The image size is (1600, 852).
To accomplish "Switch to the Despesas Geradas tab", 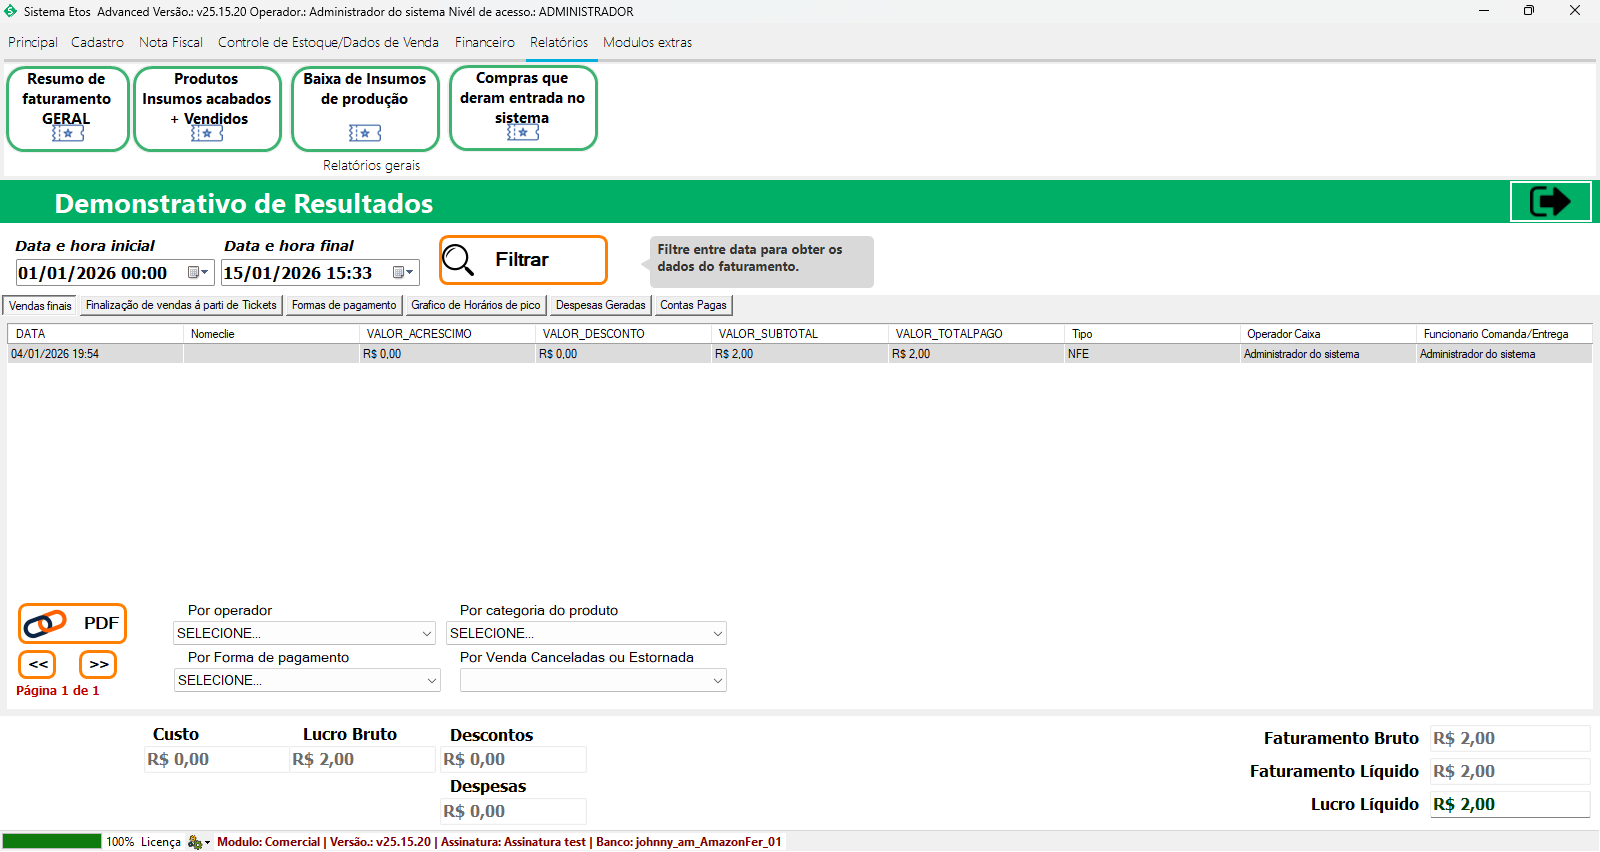I will pos(600,305).
